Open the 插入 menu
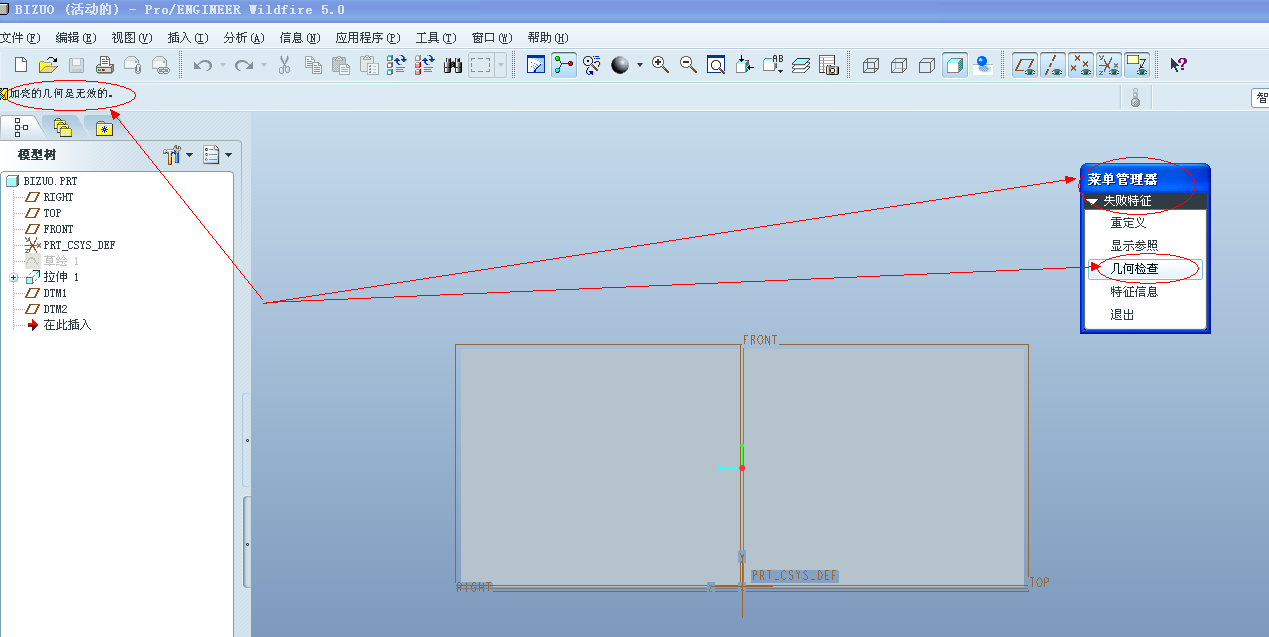The image size is (1269, 637). click(x=188, y=38)
